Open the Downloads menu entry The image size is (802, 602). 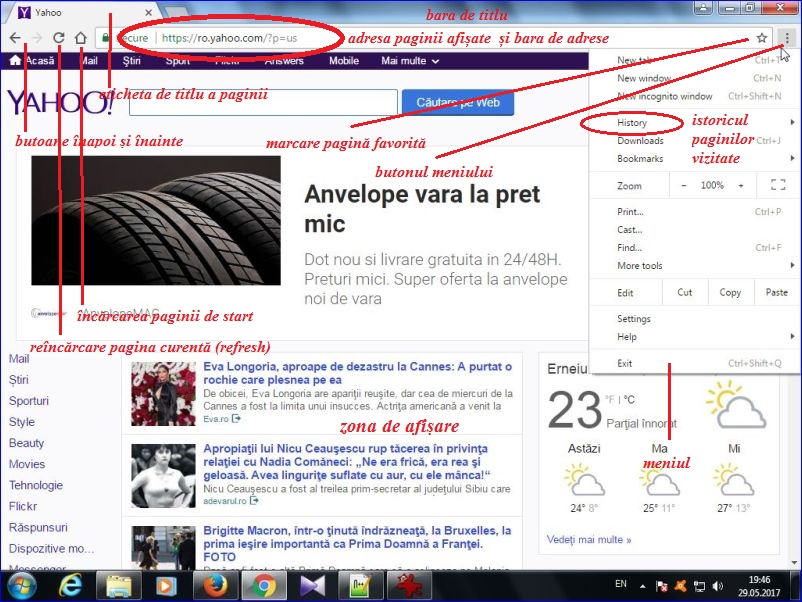point(640,141)
